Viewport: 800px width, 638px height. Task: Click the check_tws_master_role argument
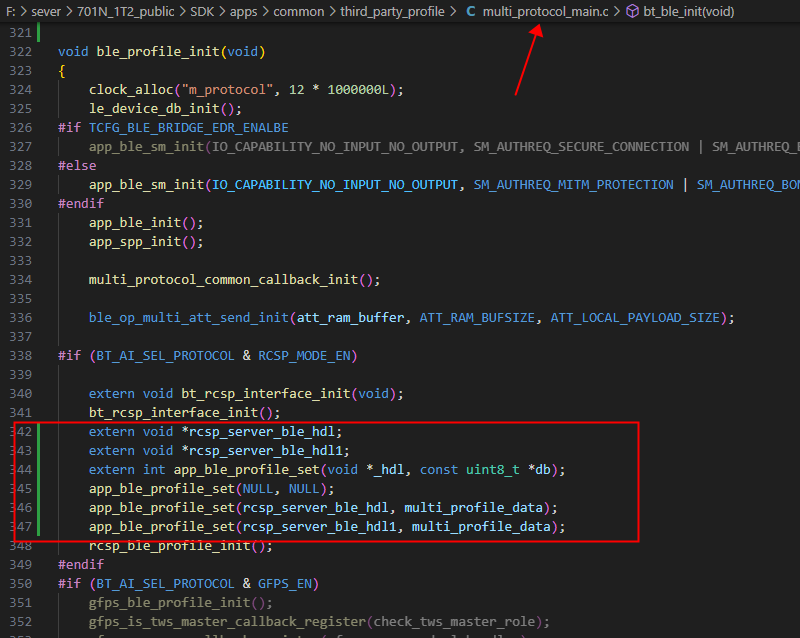coord(454,622)
